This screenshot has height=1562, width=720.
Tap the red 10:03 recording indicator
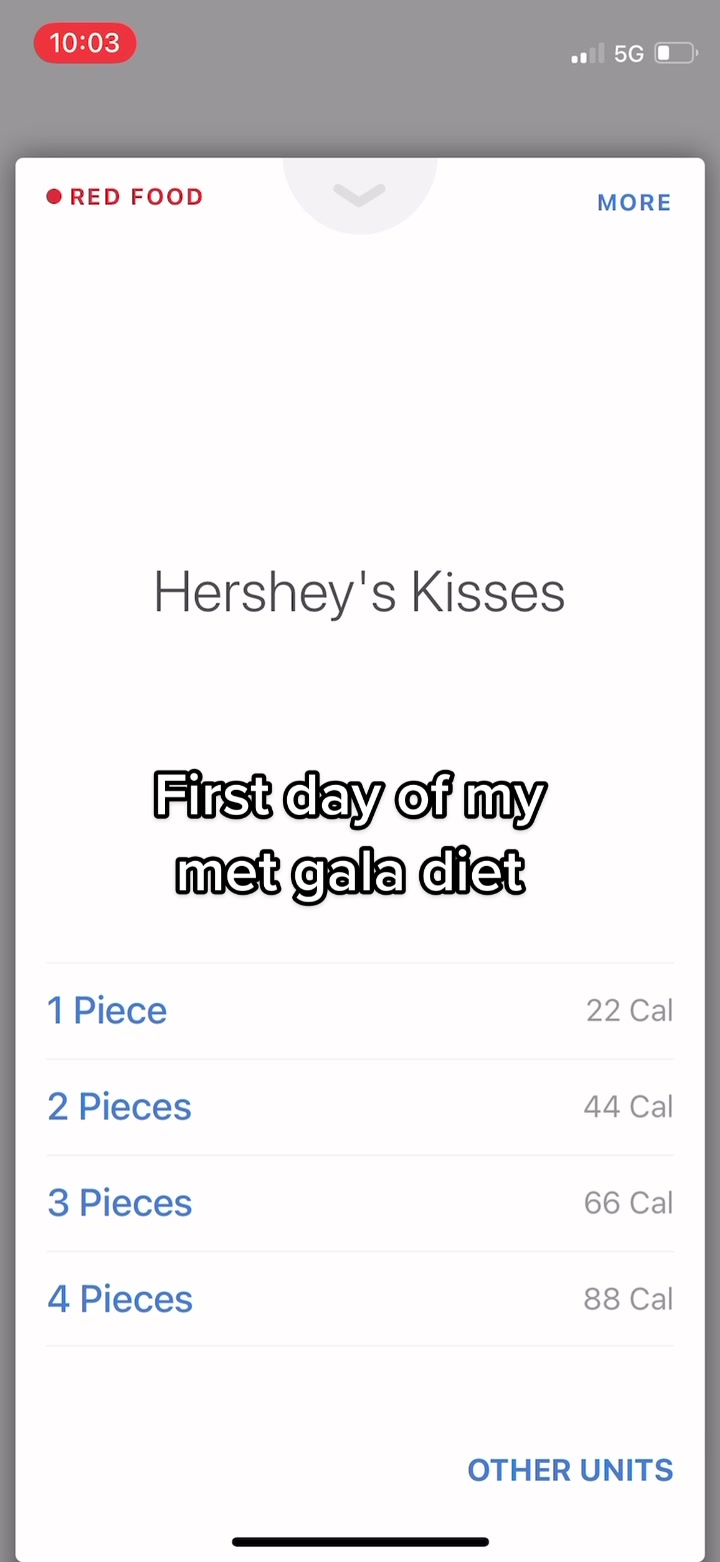85,43
